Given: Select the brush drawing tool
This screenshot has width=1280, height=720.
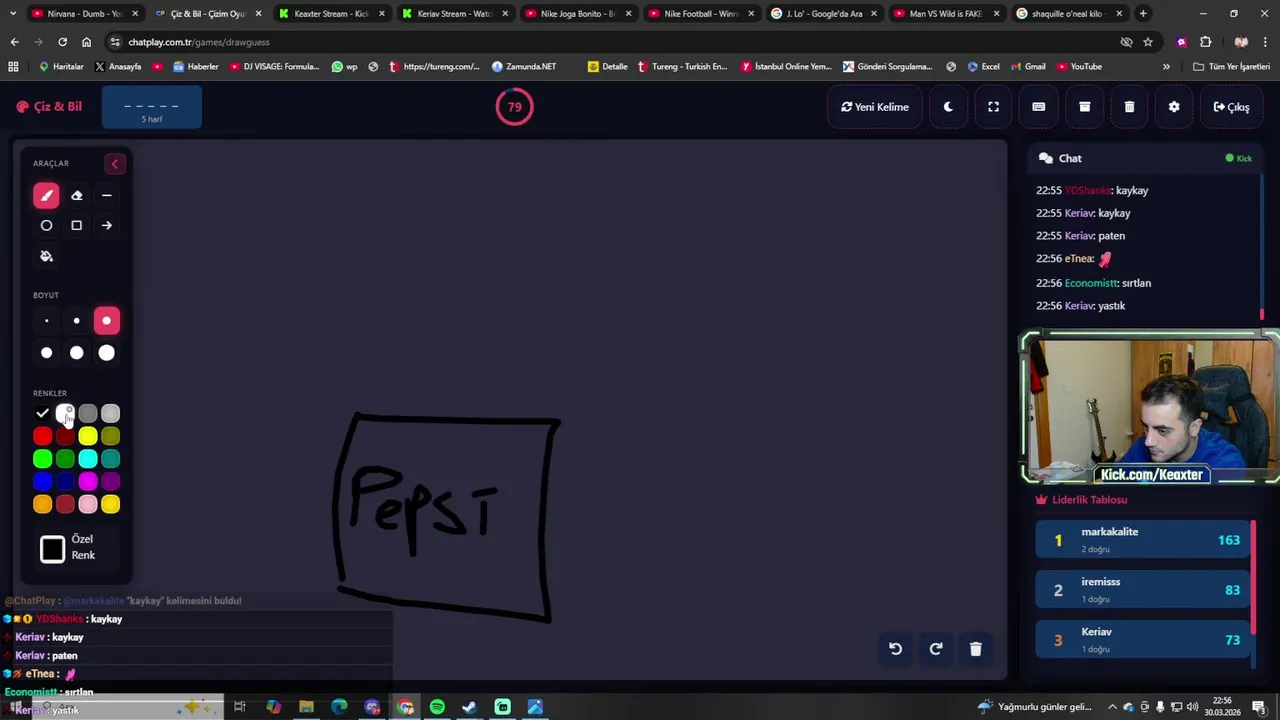Looking at the screenshot, I should click(46, 196).
